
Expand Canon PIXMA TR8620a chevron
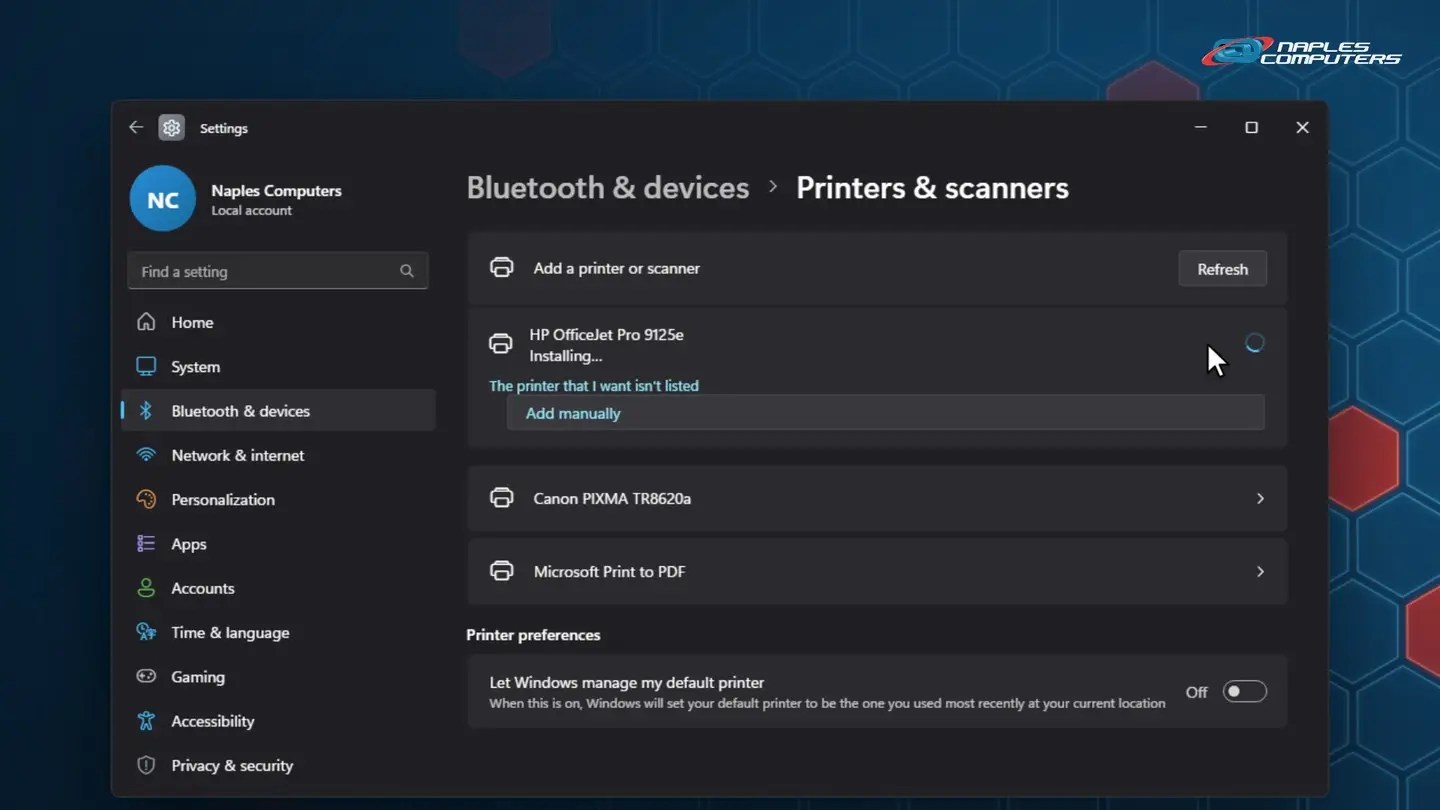(x=1260, y=498)
